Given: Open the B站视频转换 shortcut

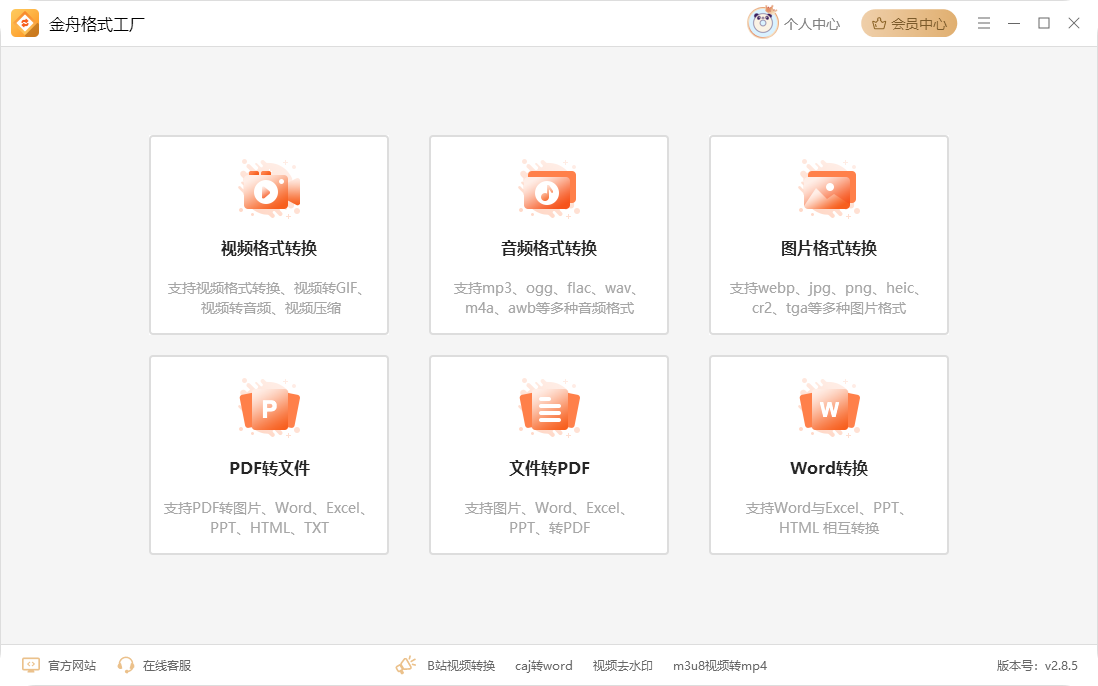Looking at the screenshot, I should 461,665.
